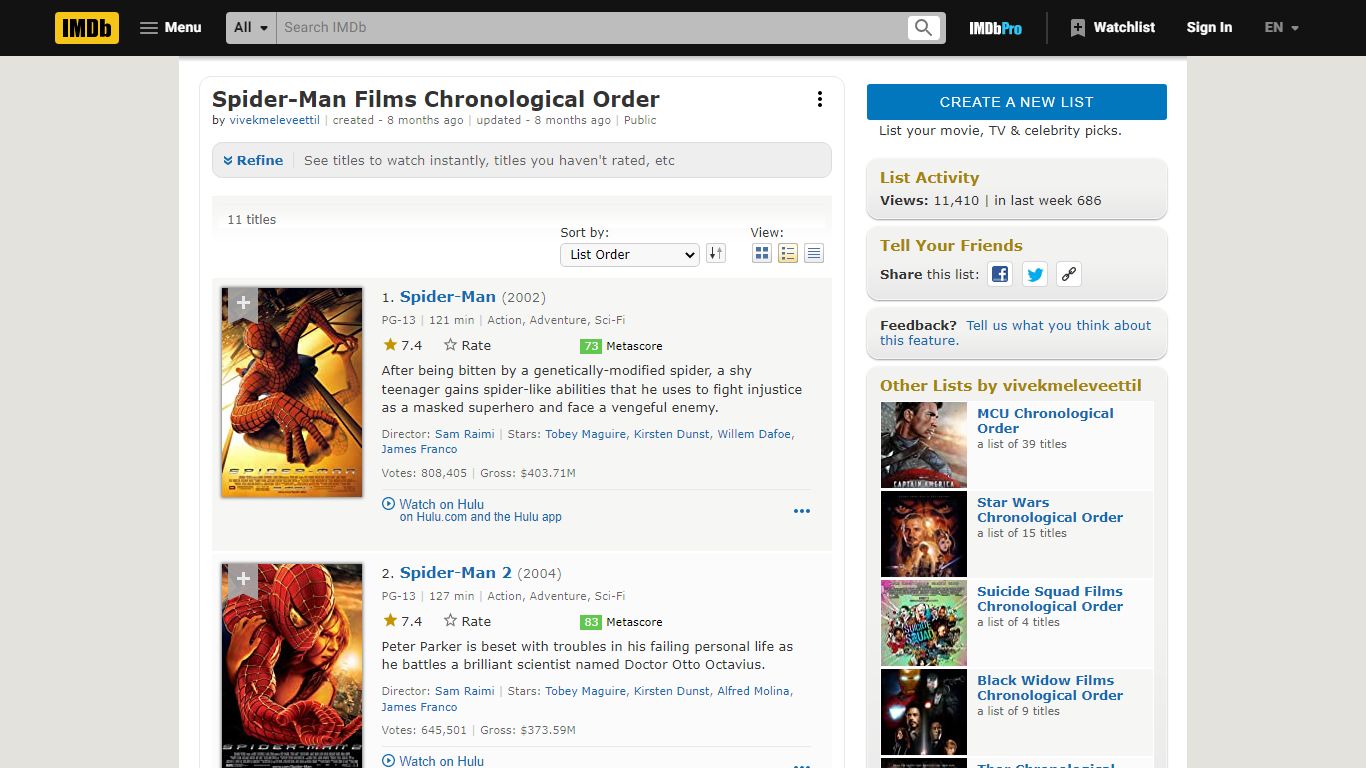
Task: Click the 83 Metascore badge
Action: click(x=591, y=622)
